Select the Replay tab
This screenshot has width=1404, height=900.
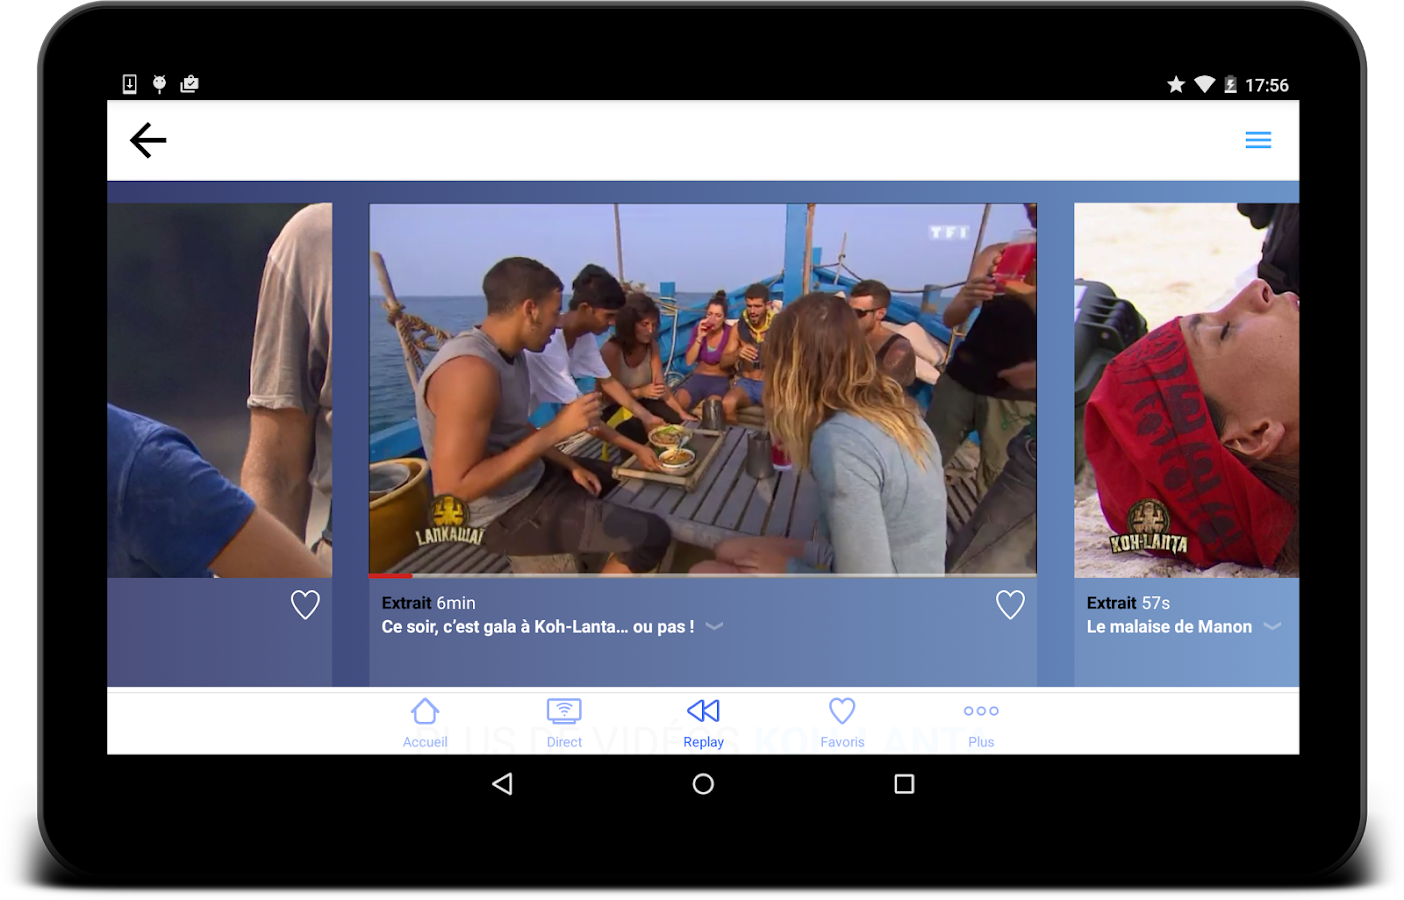click(703, 723)
